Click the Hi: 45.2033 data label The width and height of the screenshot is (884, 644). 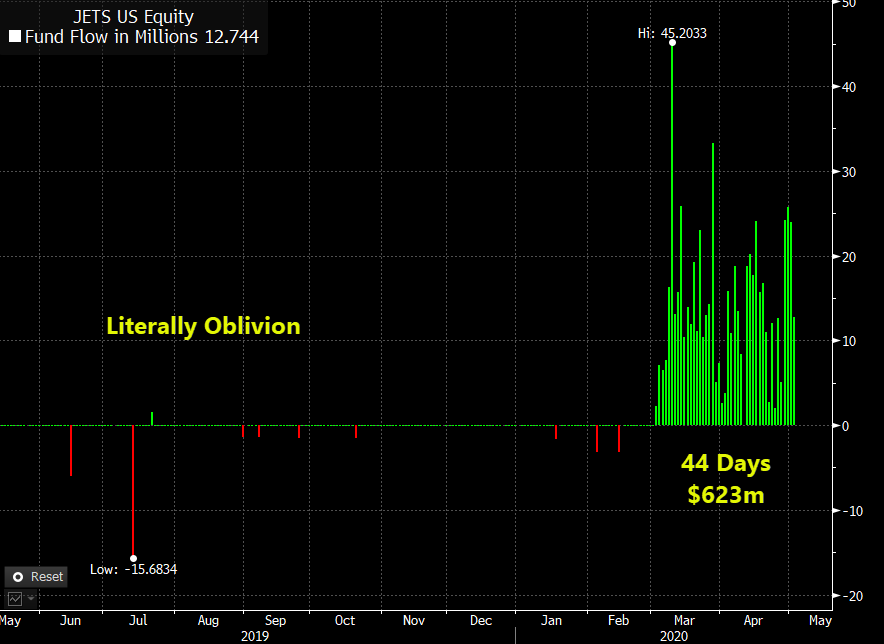tap(672, 33)
